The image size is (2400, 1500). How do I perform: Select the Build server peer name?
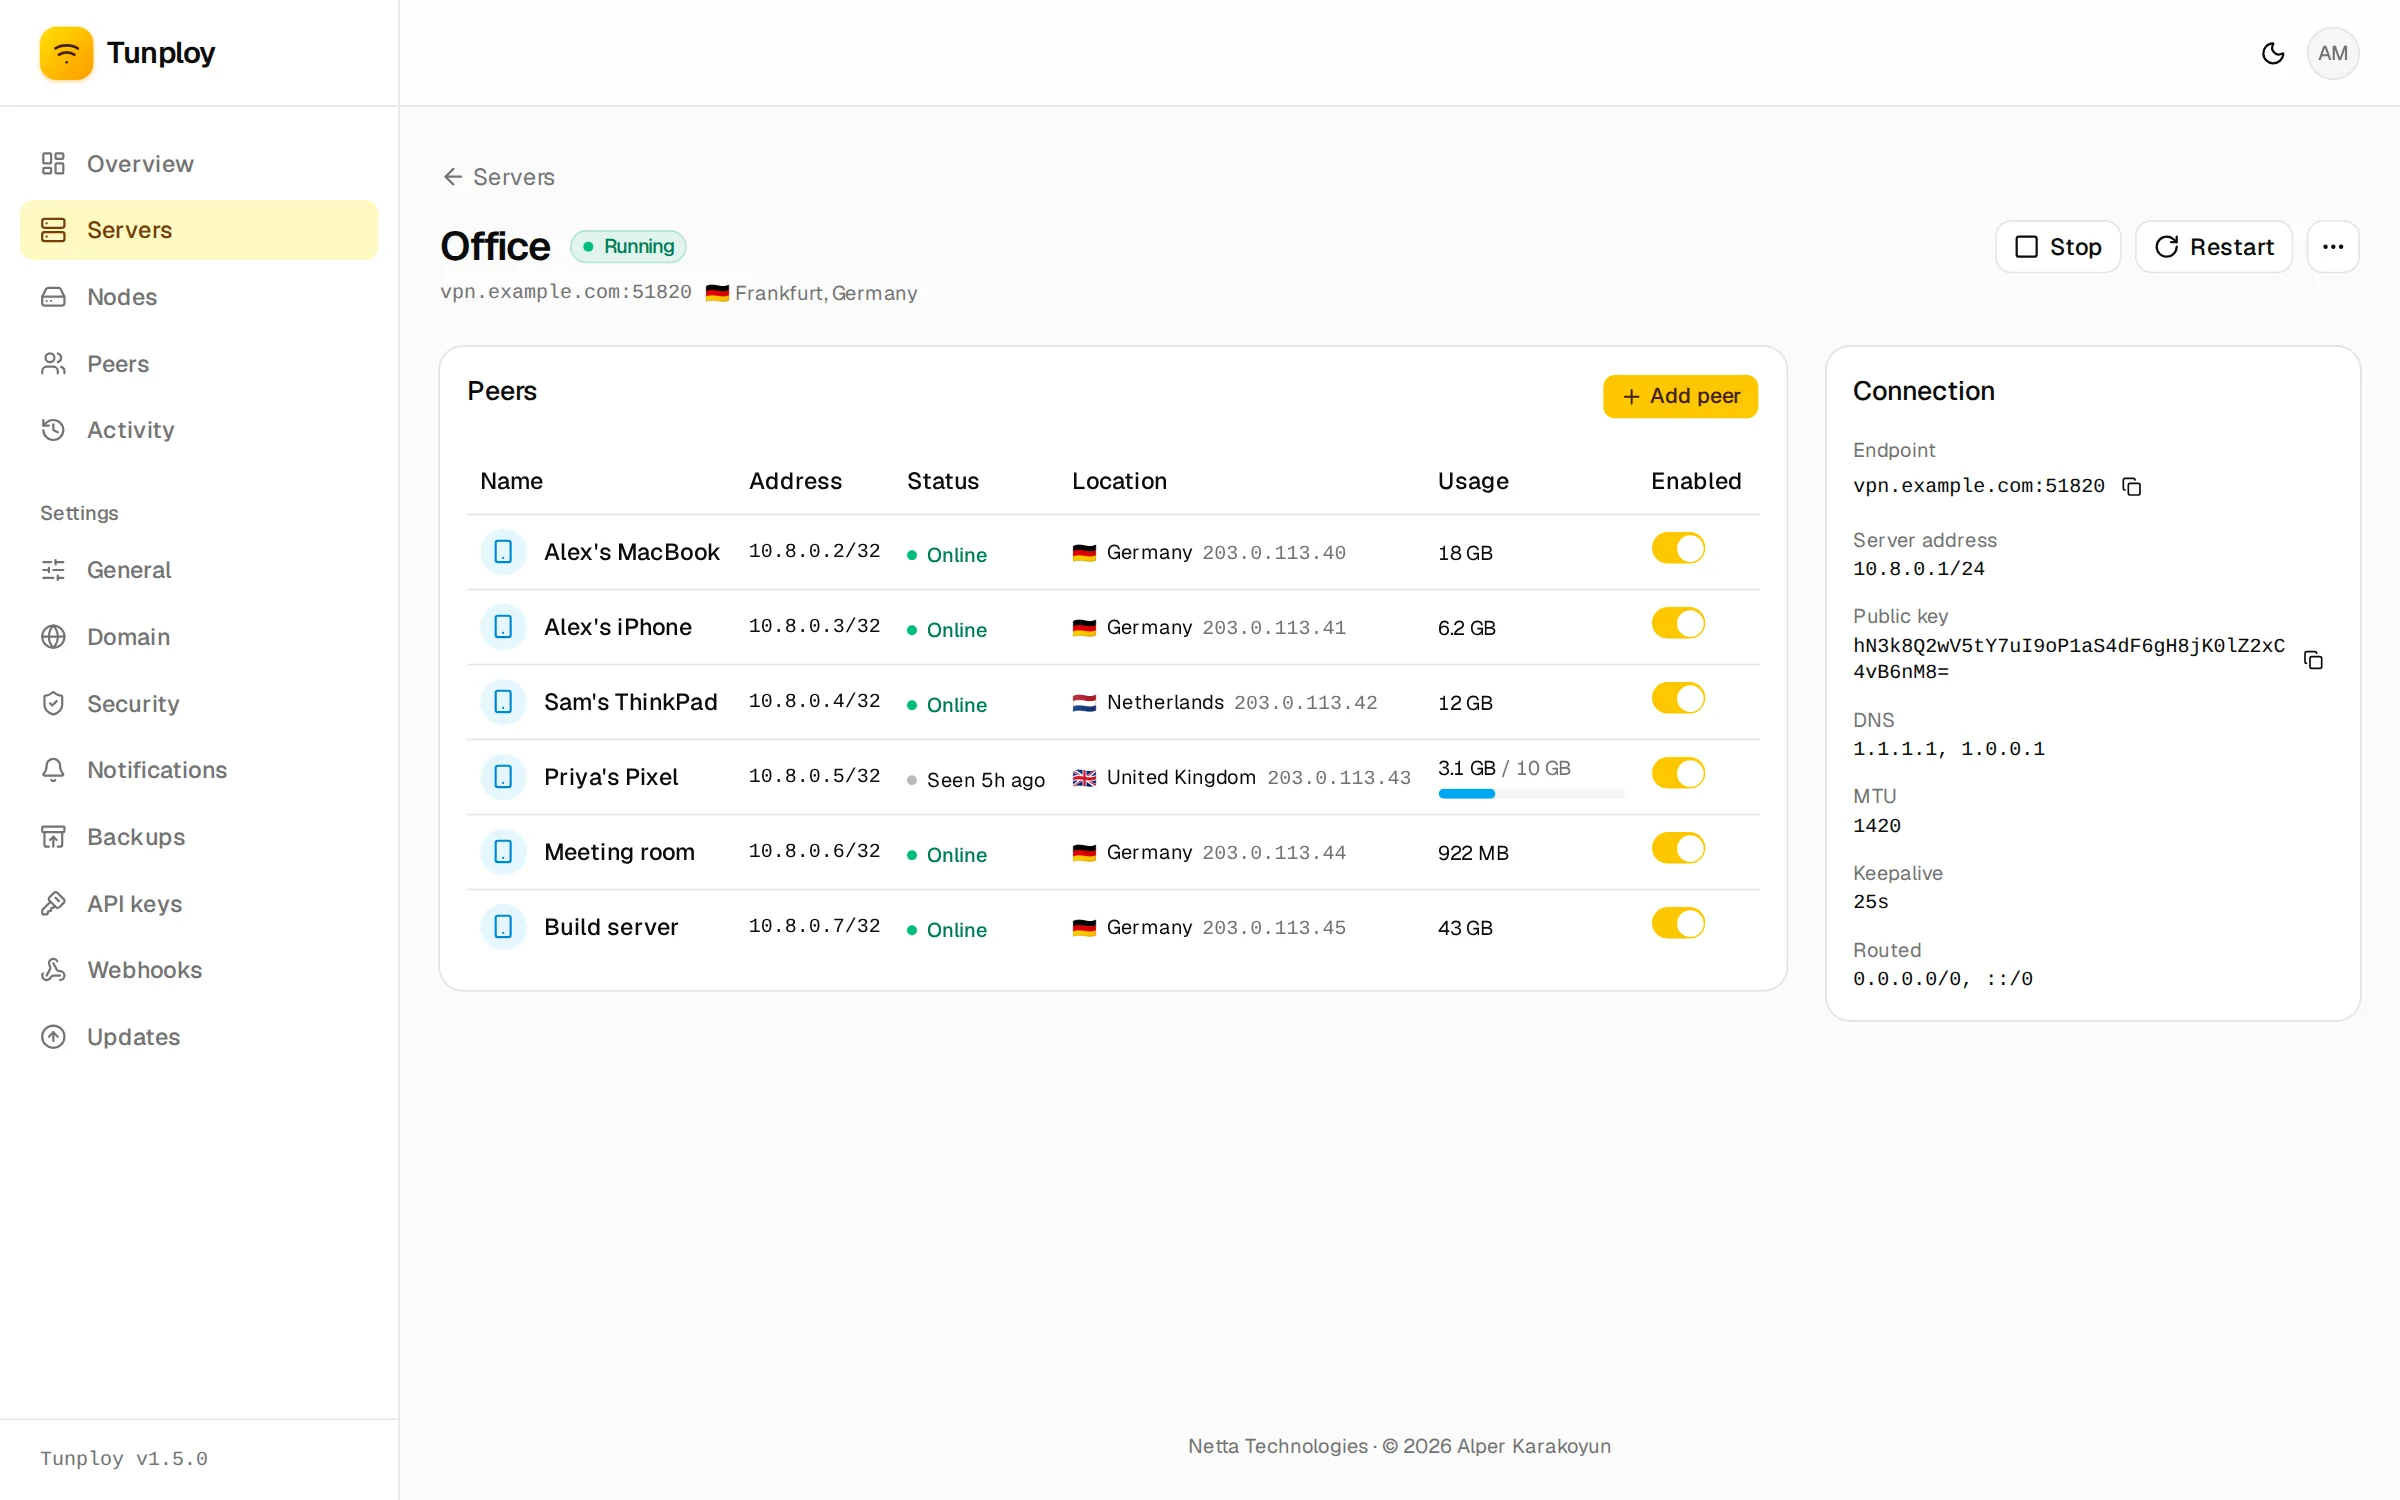tap(610, 927)
